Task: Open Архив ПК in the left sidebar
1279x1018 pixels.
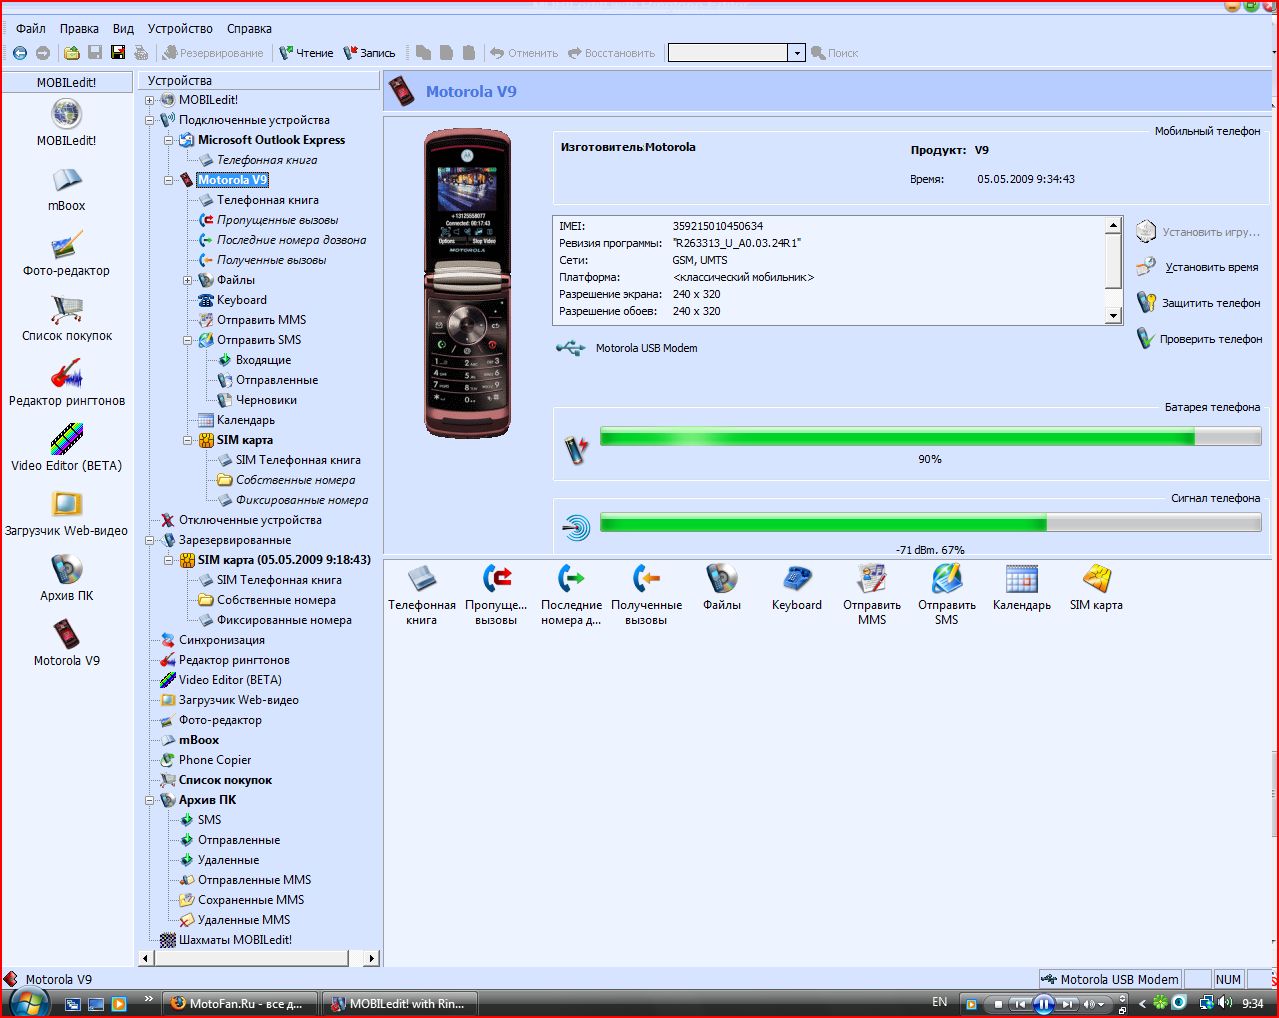Action: click(66, 570)
